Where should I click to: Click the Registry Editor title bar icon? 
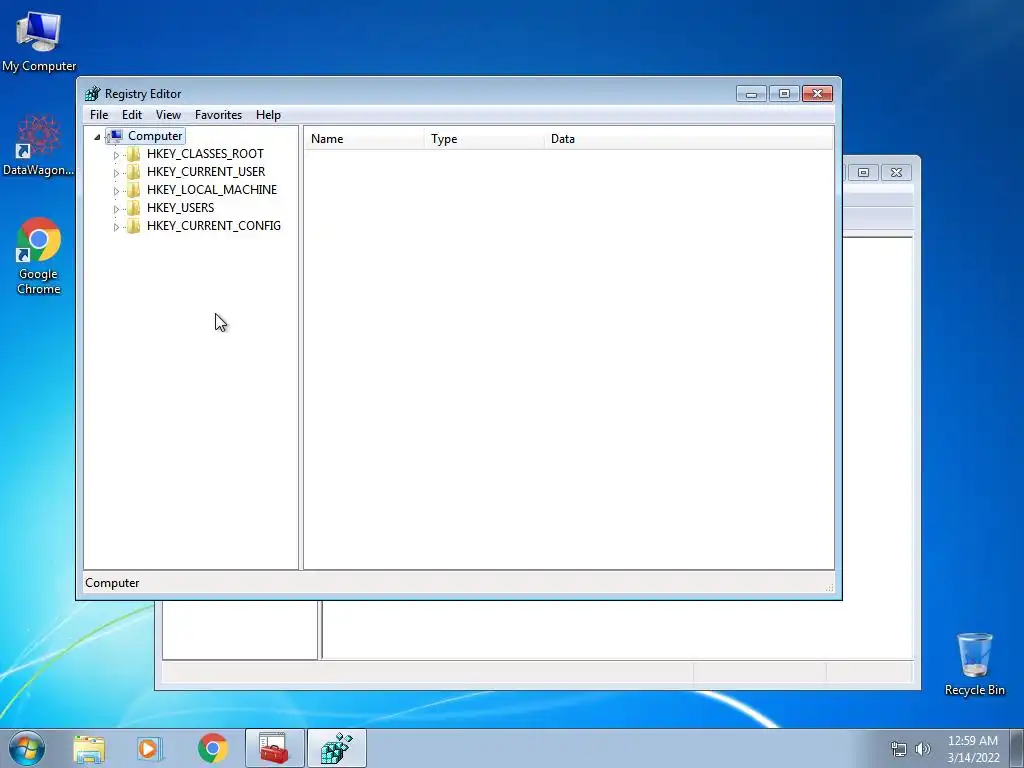[93, 94]
